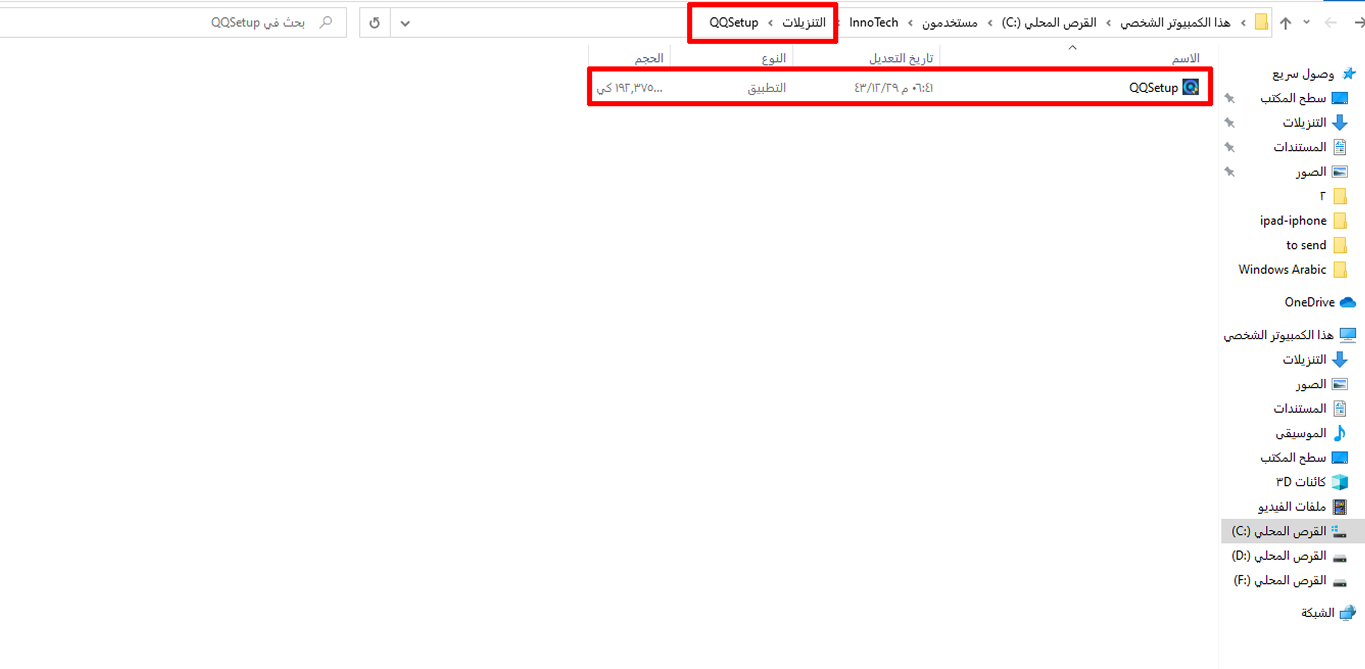Image resolution: width=1365 pixels, height=669 pixels.
Task: Open ملفات الفيديو videos folder
Action: pyautogui.click(x=1302, y=507)
